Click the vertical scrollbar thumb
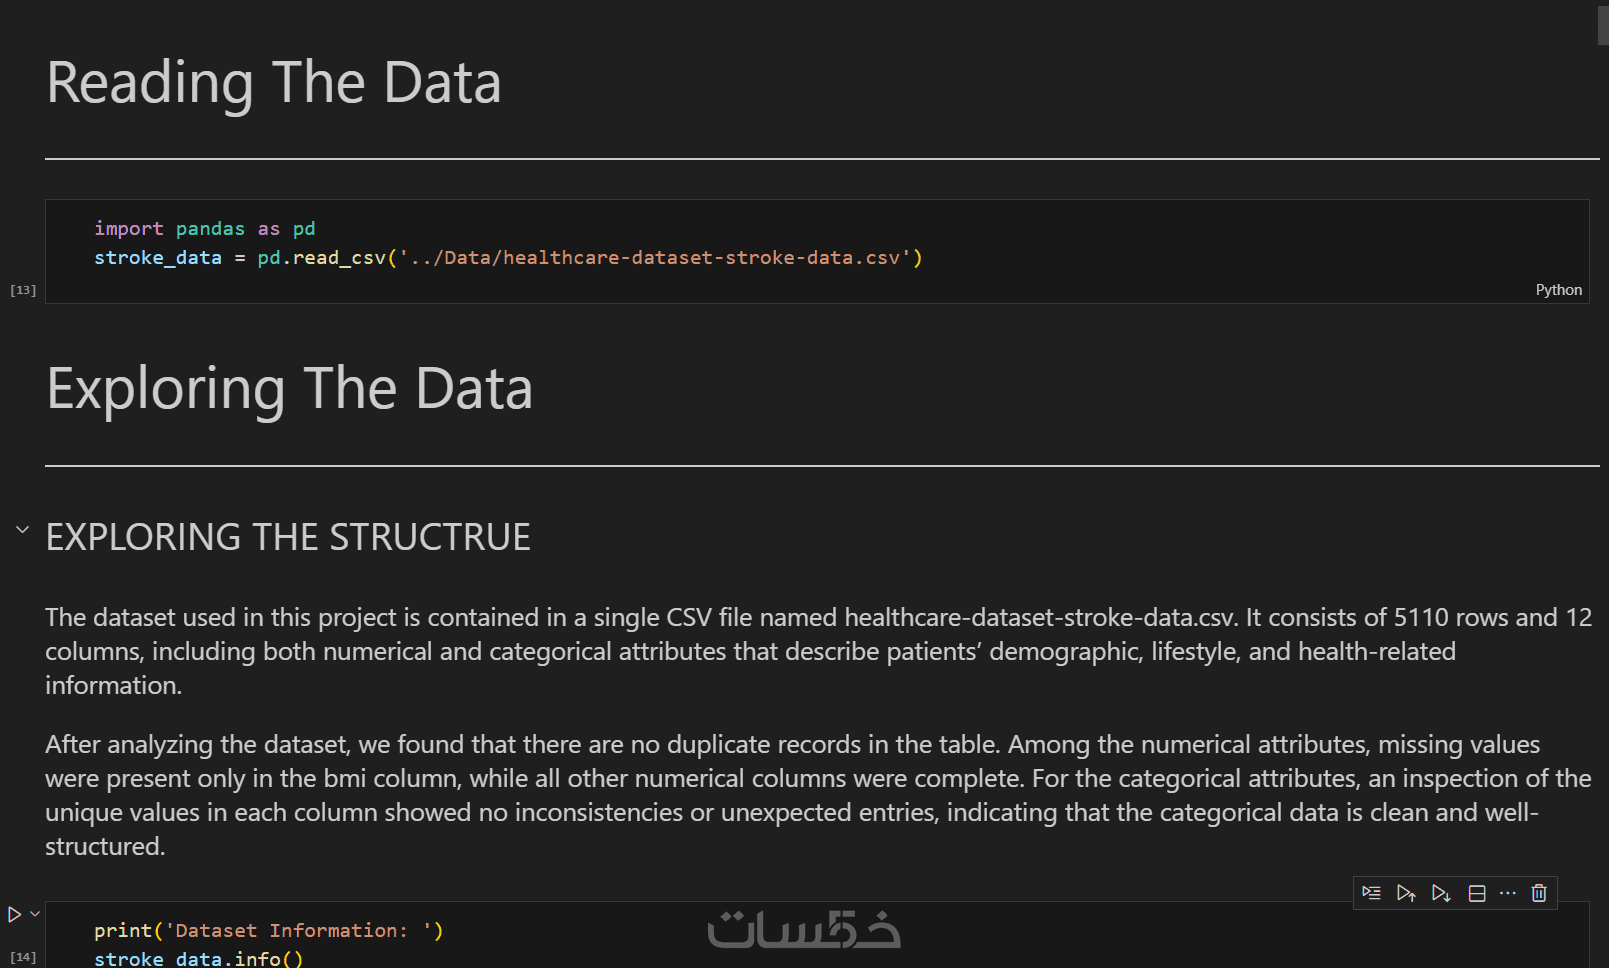 click(1603, 24)
